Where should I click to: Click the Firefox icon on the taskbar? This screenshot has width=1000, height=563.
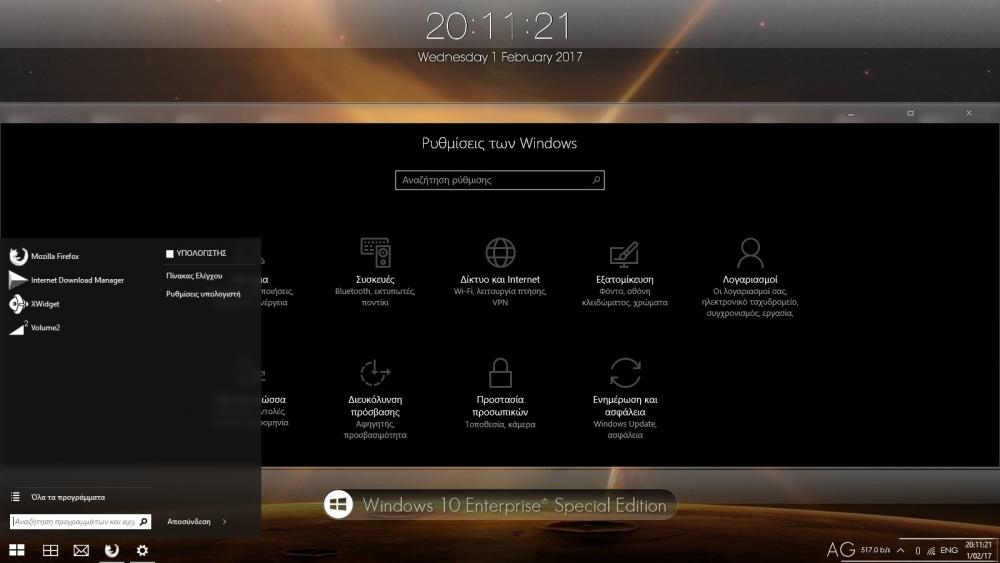112,550
